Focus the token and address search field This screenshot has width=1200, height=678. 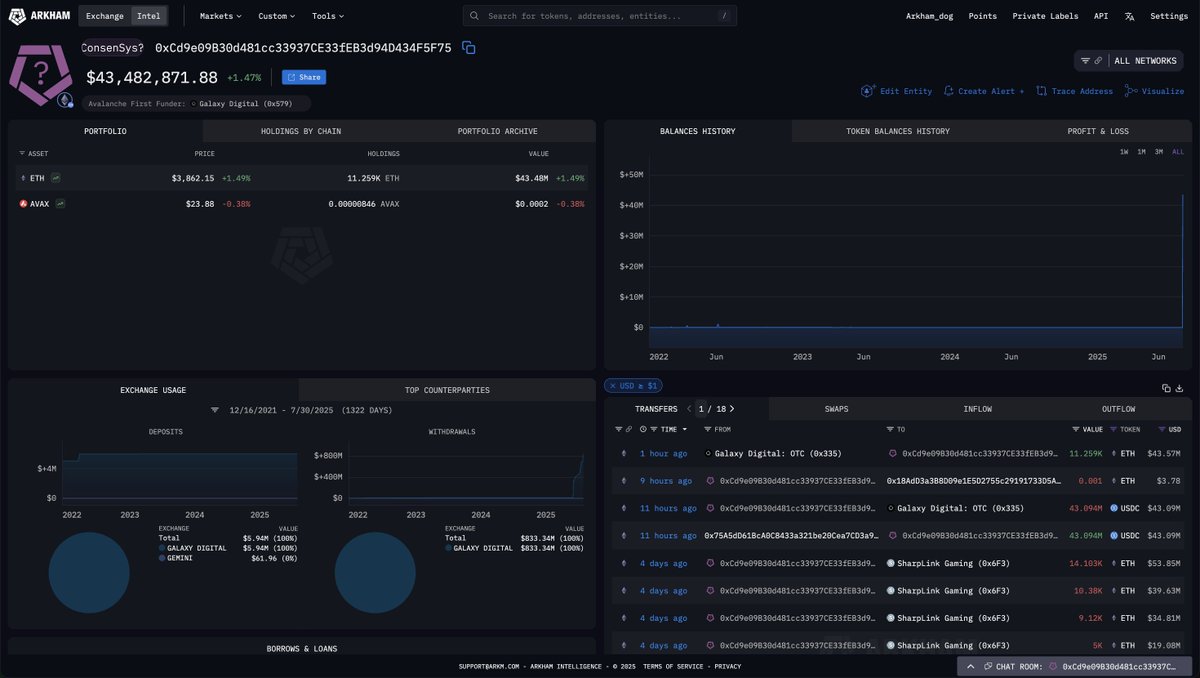point(600,16)
